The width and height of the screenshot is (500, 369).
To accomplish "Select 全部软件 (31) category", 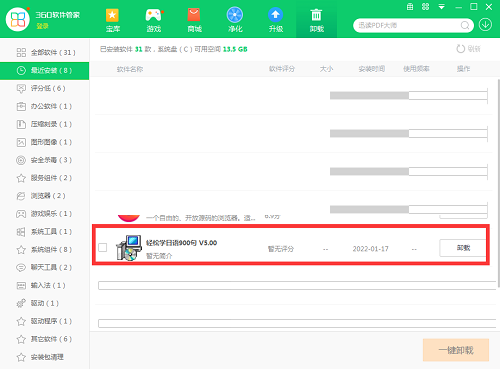I will (45, 52).
